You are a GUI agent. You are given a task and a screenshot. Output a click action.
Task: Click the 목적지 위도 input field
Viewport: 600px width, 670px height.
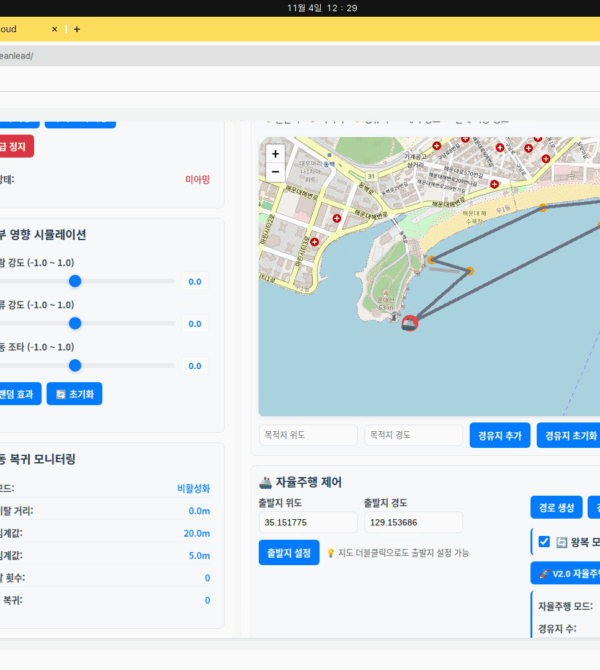point(308,435)
